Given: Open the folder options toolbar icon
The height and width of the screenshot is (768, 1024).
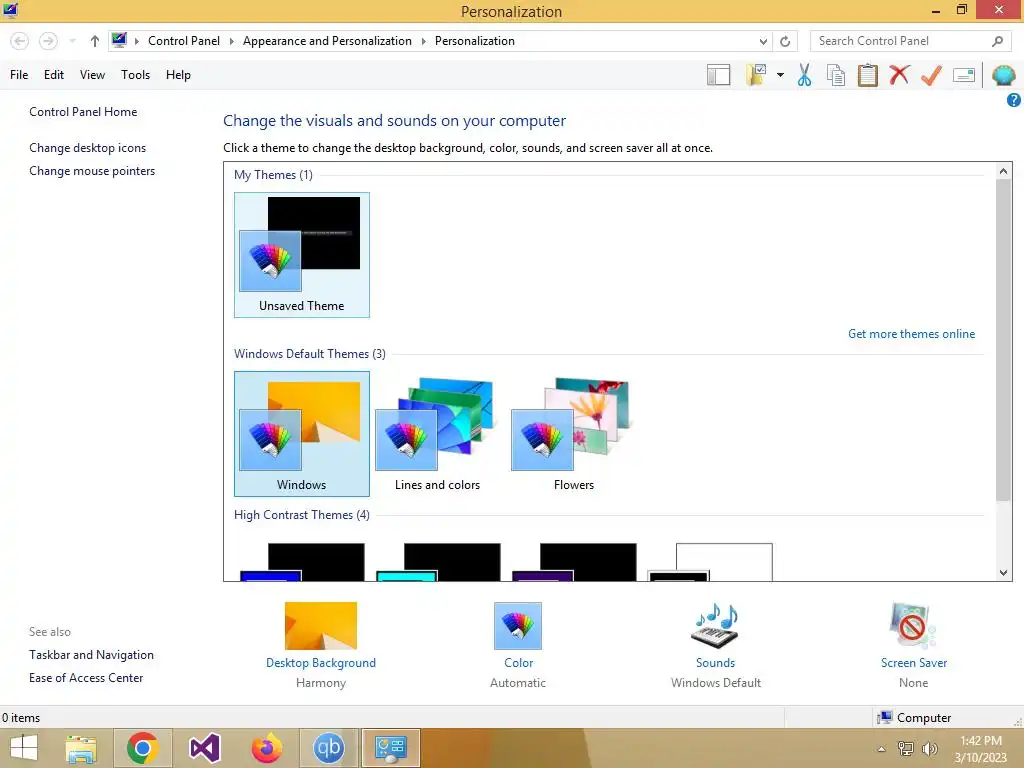Looking at the screenshot, I should 756,75.
